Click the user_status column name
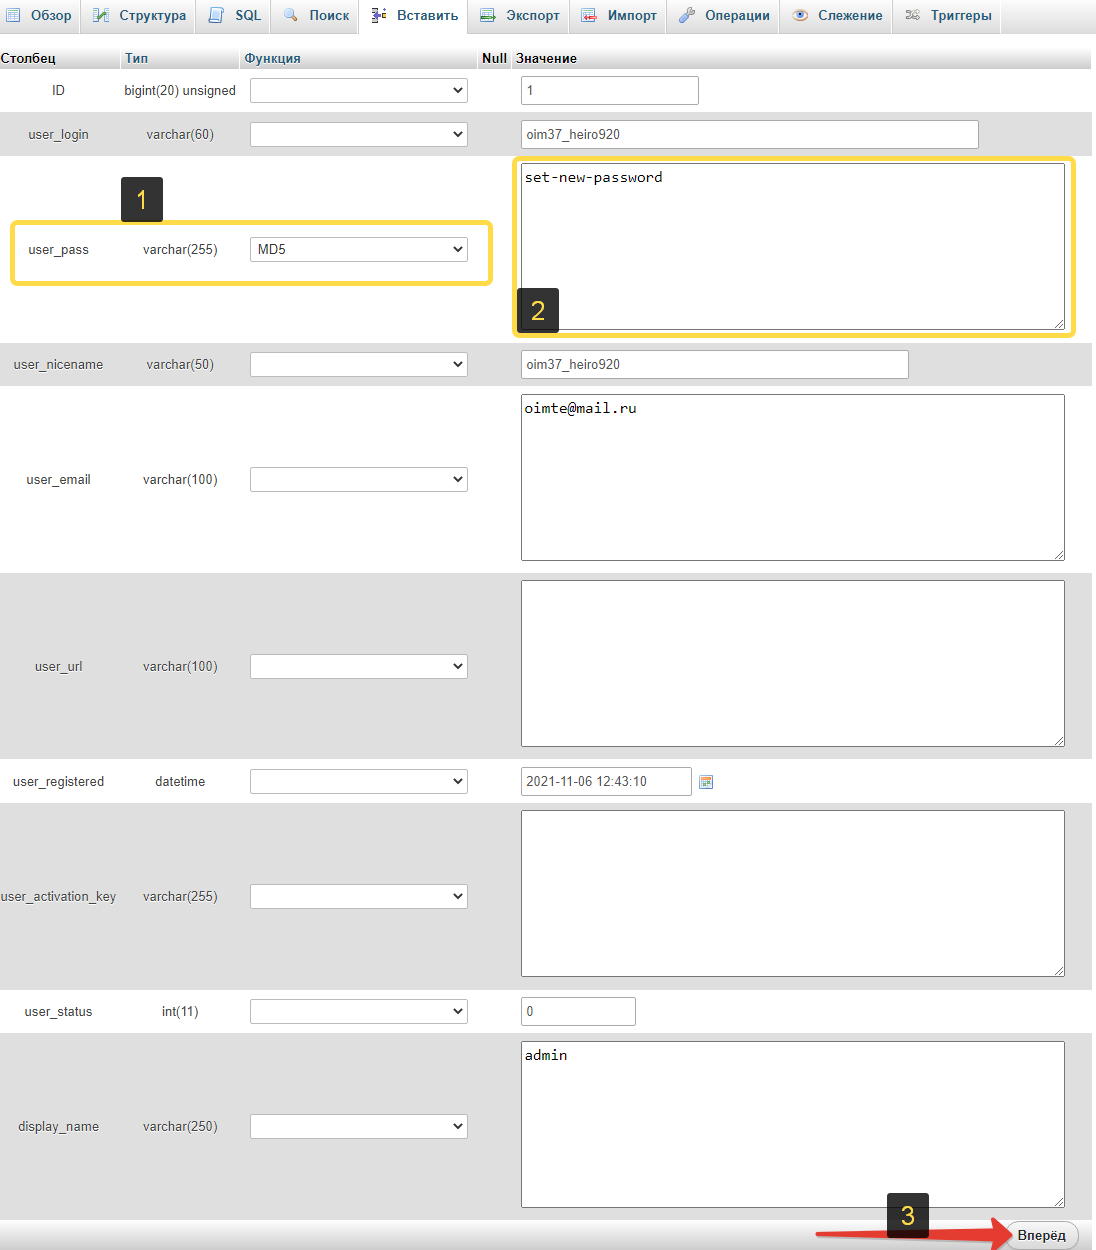 tap(58, 1012)
